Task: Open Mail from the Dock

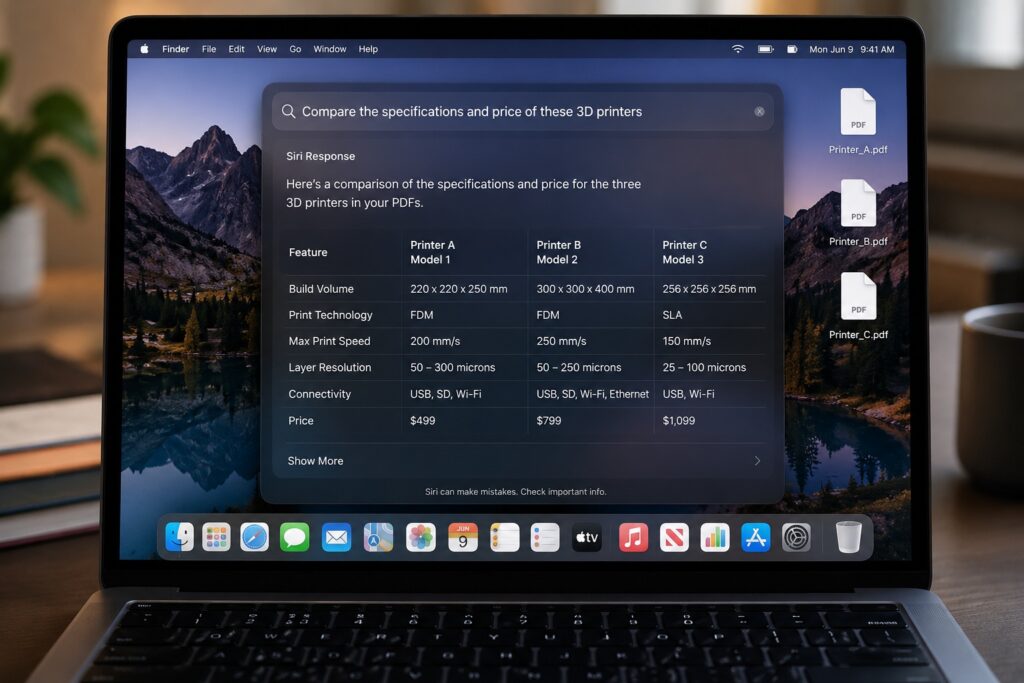Action: 336,537
